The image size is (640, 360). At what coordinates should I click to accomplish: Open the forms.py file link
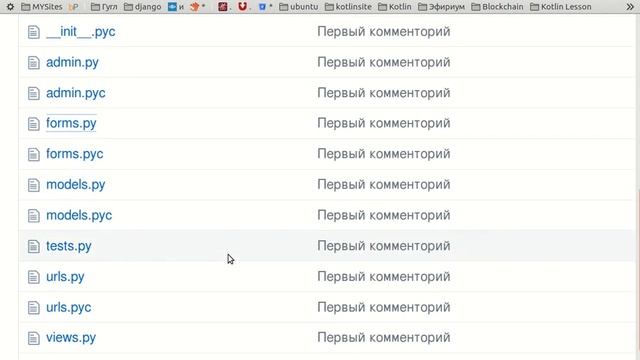(x=71, y=123)
